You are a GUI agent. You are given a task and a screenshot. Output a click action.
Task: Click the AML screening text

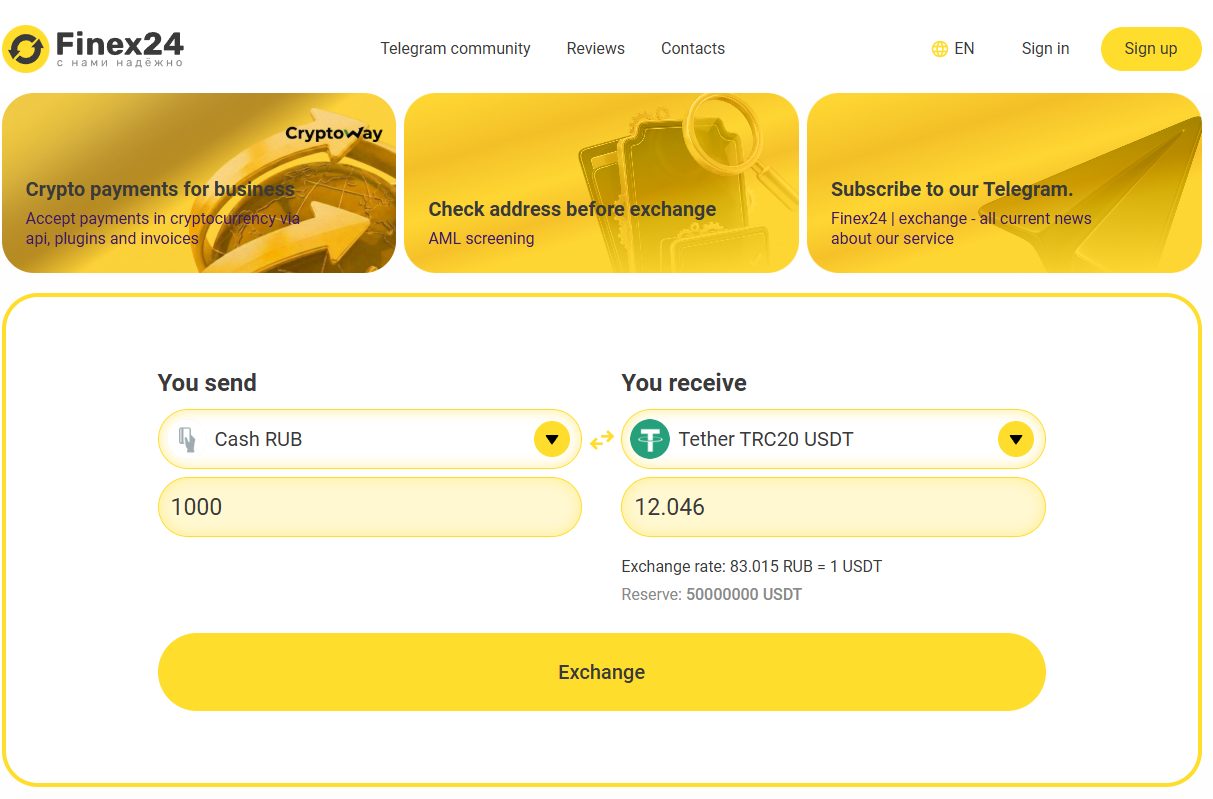coord(481,238)
